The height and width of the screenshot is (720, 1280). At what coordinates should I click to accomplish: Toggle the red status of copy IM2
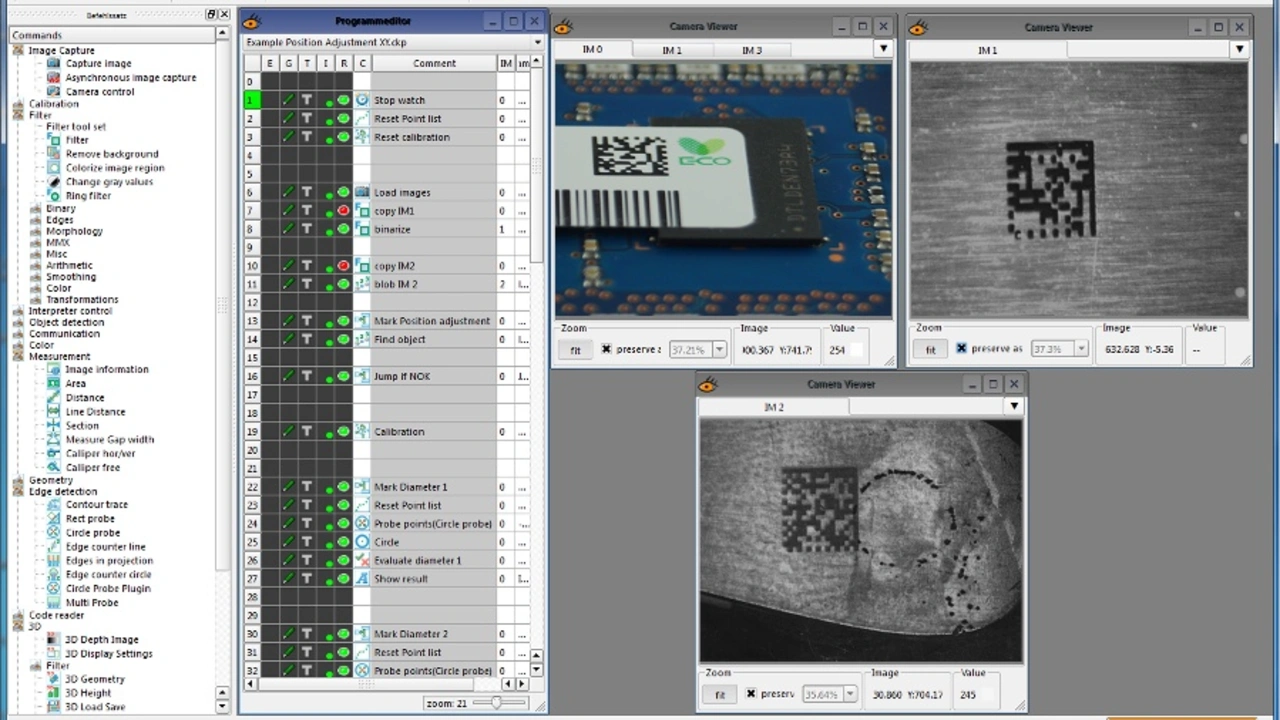coord(344,266)
